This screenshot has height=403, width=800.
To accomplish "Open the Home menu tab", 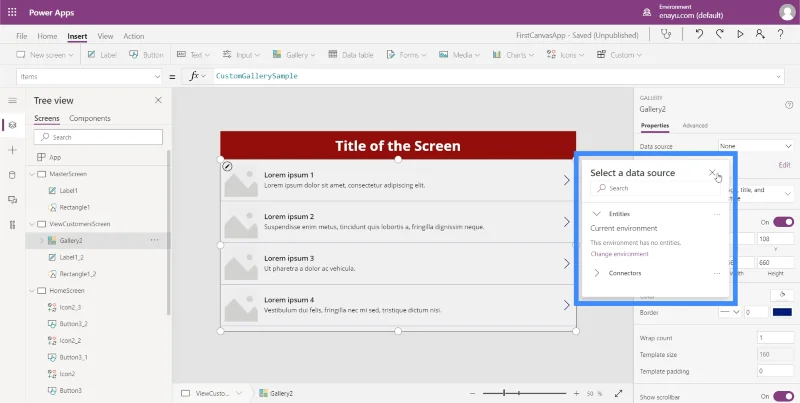I will pos(47,36).
